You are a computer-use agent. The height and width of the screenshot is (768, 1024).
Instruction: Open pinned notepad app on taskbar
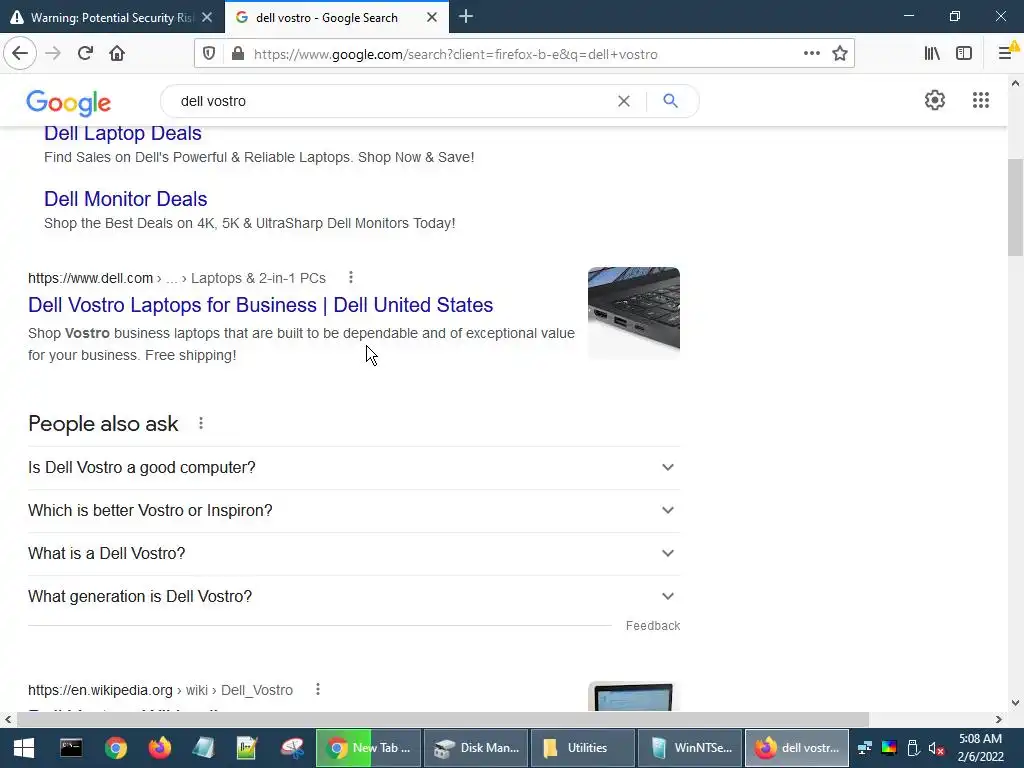pyautogui.click(x=203, y=748)
